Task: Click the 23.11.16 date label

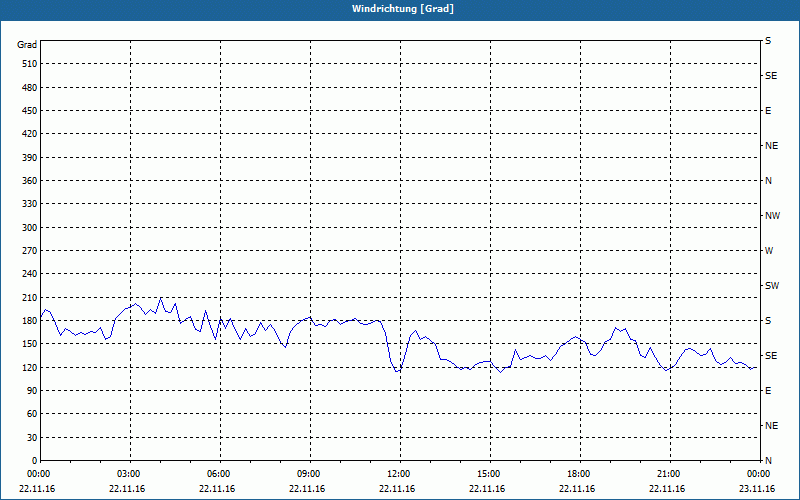Action: tap(757, 489)
